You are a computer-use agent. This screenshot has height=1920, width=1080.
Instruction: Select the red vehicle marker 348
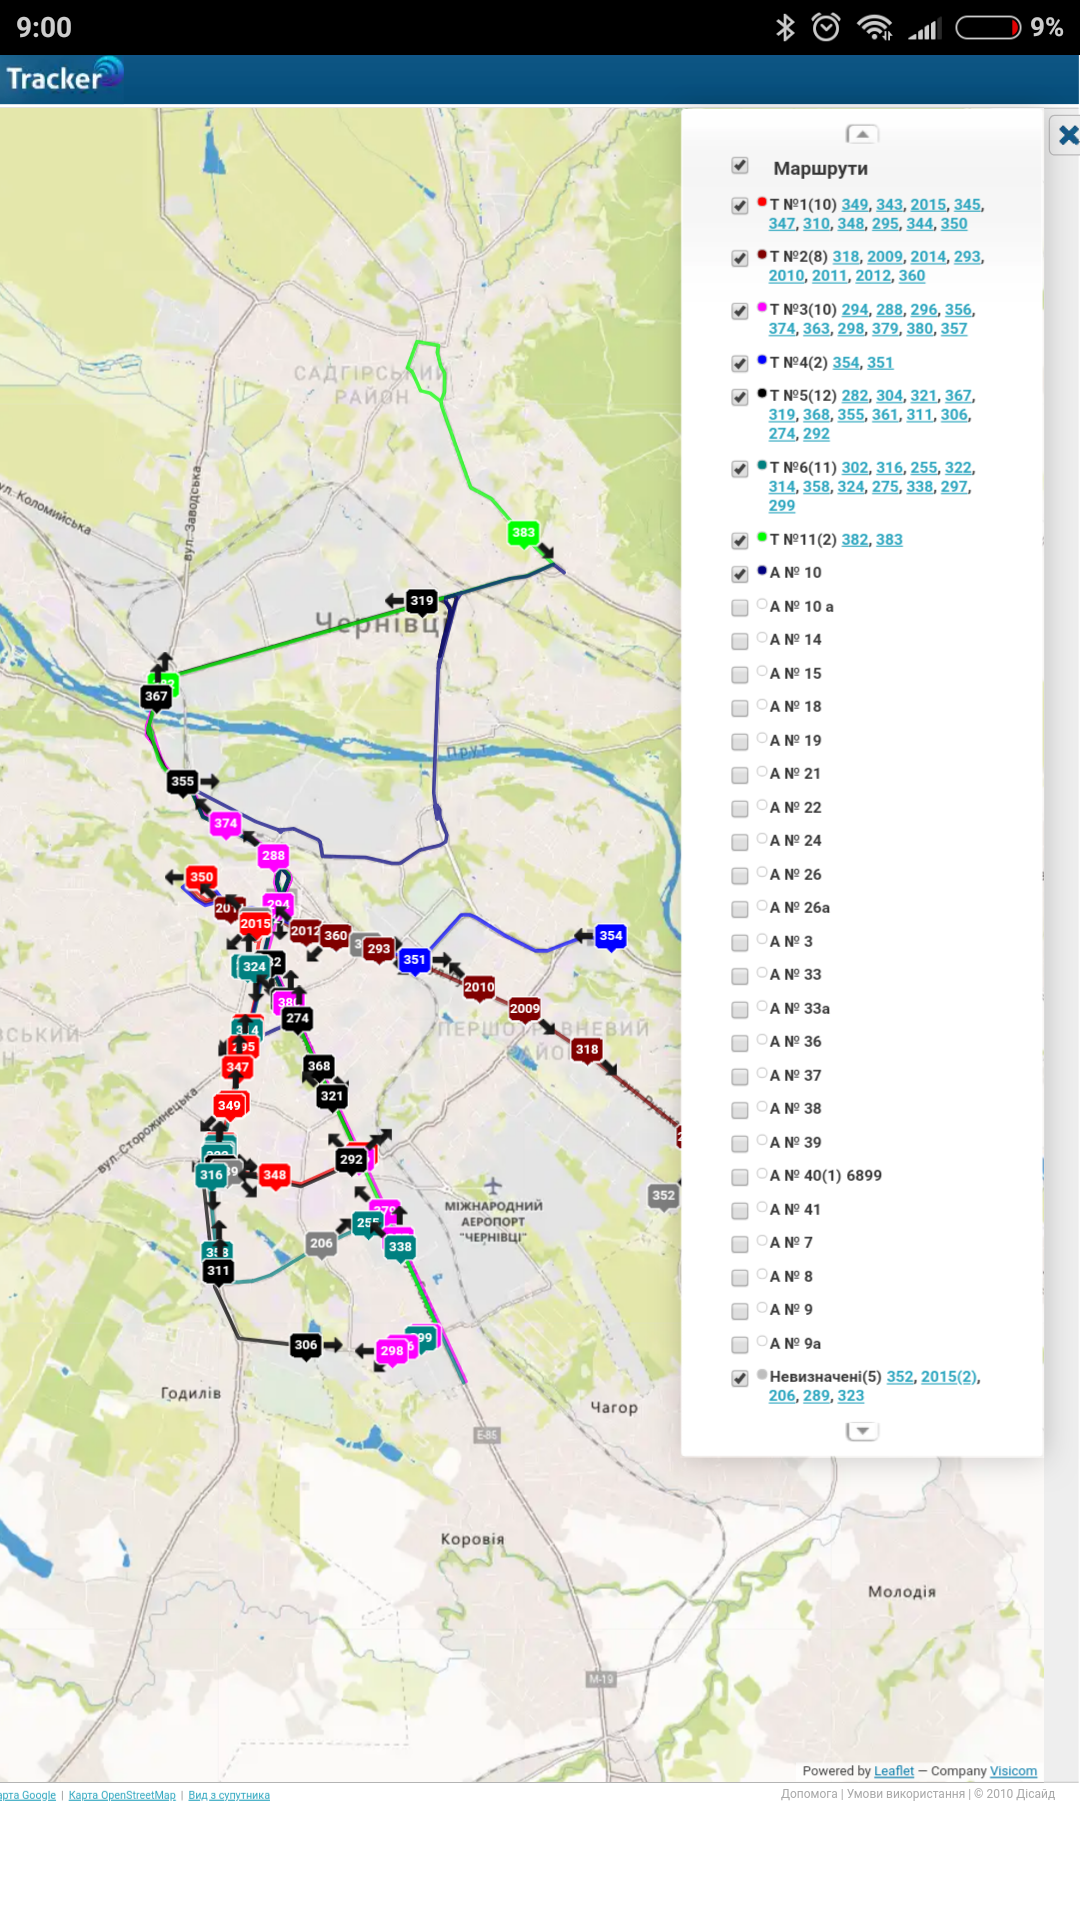pos(275,1175)
